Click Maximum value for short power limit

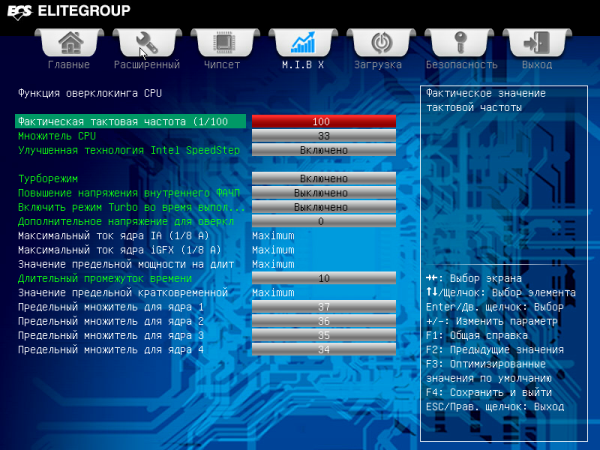click(x=273, y=293)
